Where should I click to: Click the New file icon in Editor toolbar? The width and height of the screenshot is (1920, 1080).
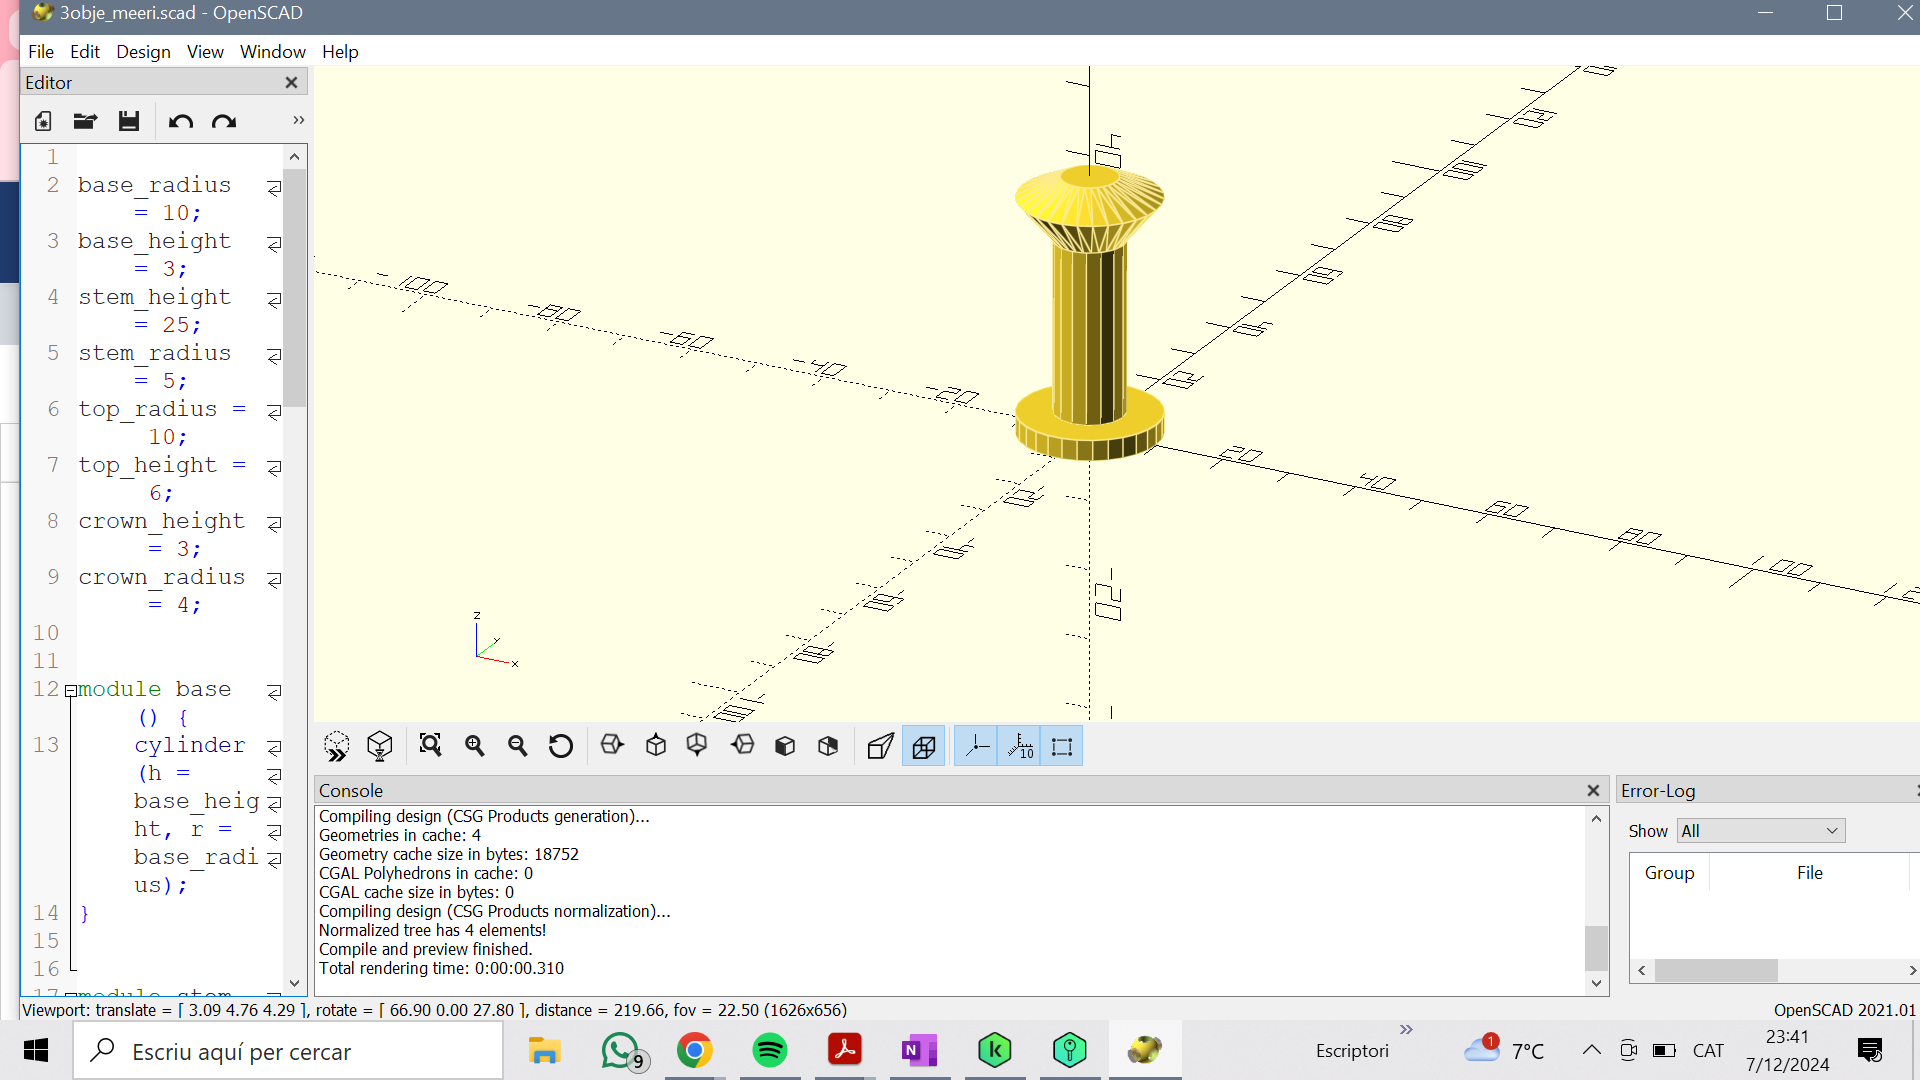pos(43,121)
